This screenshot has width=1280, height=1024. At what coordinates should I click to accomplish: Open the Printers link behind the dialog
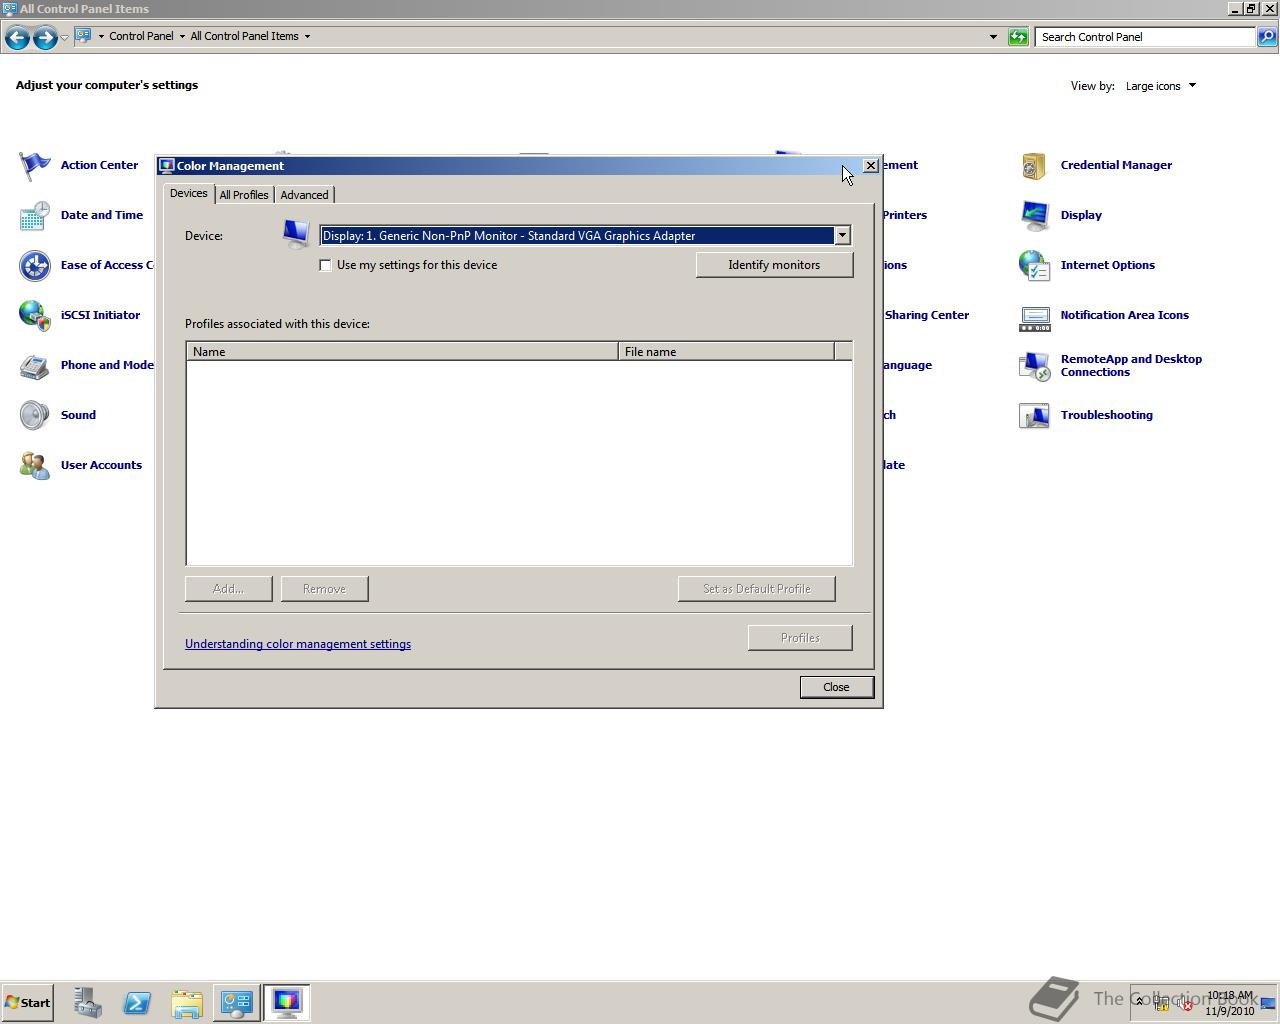(x=904, y=215)
